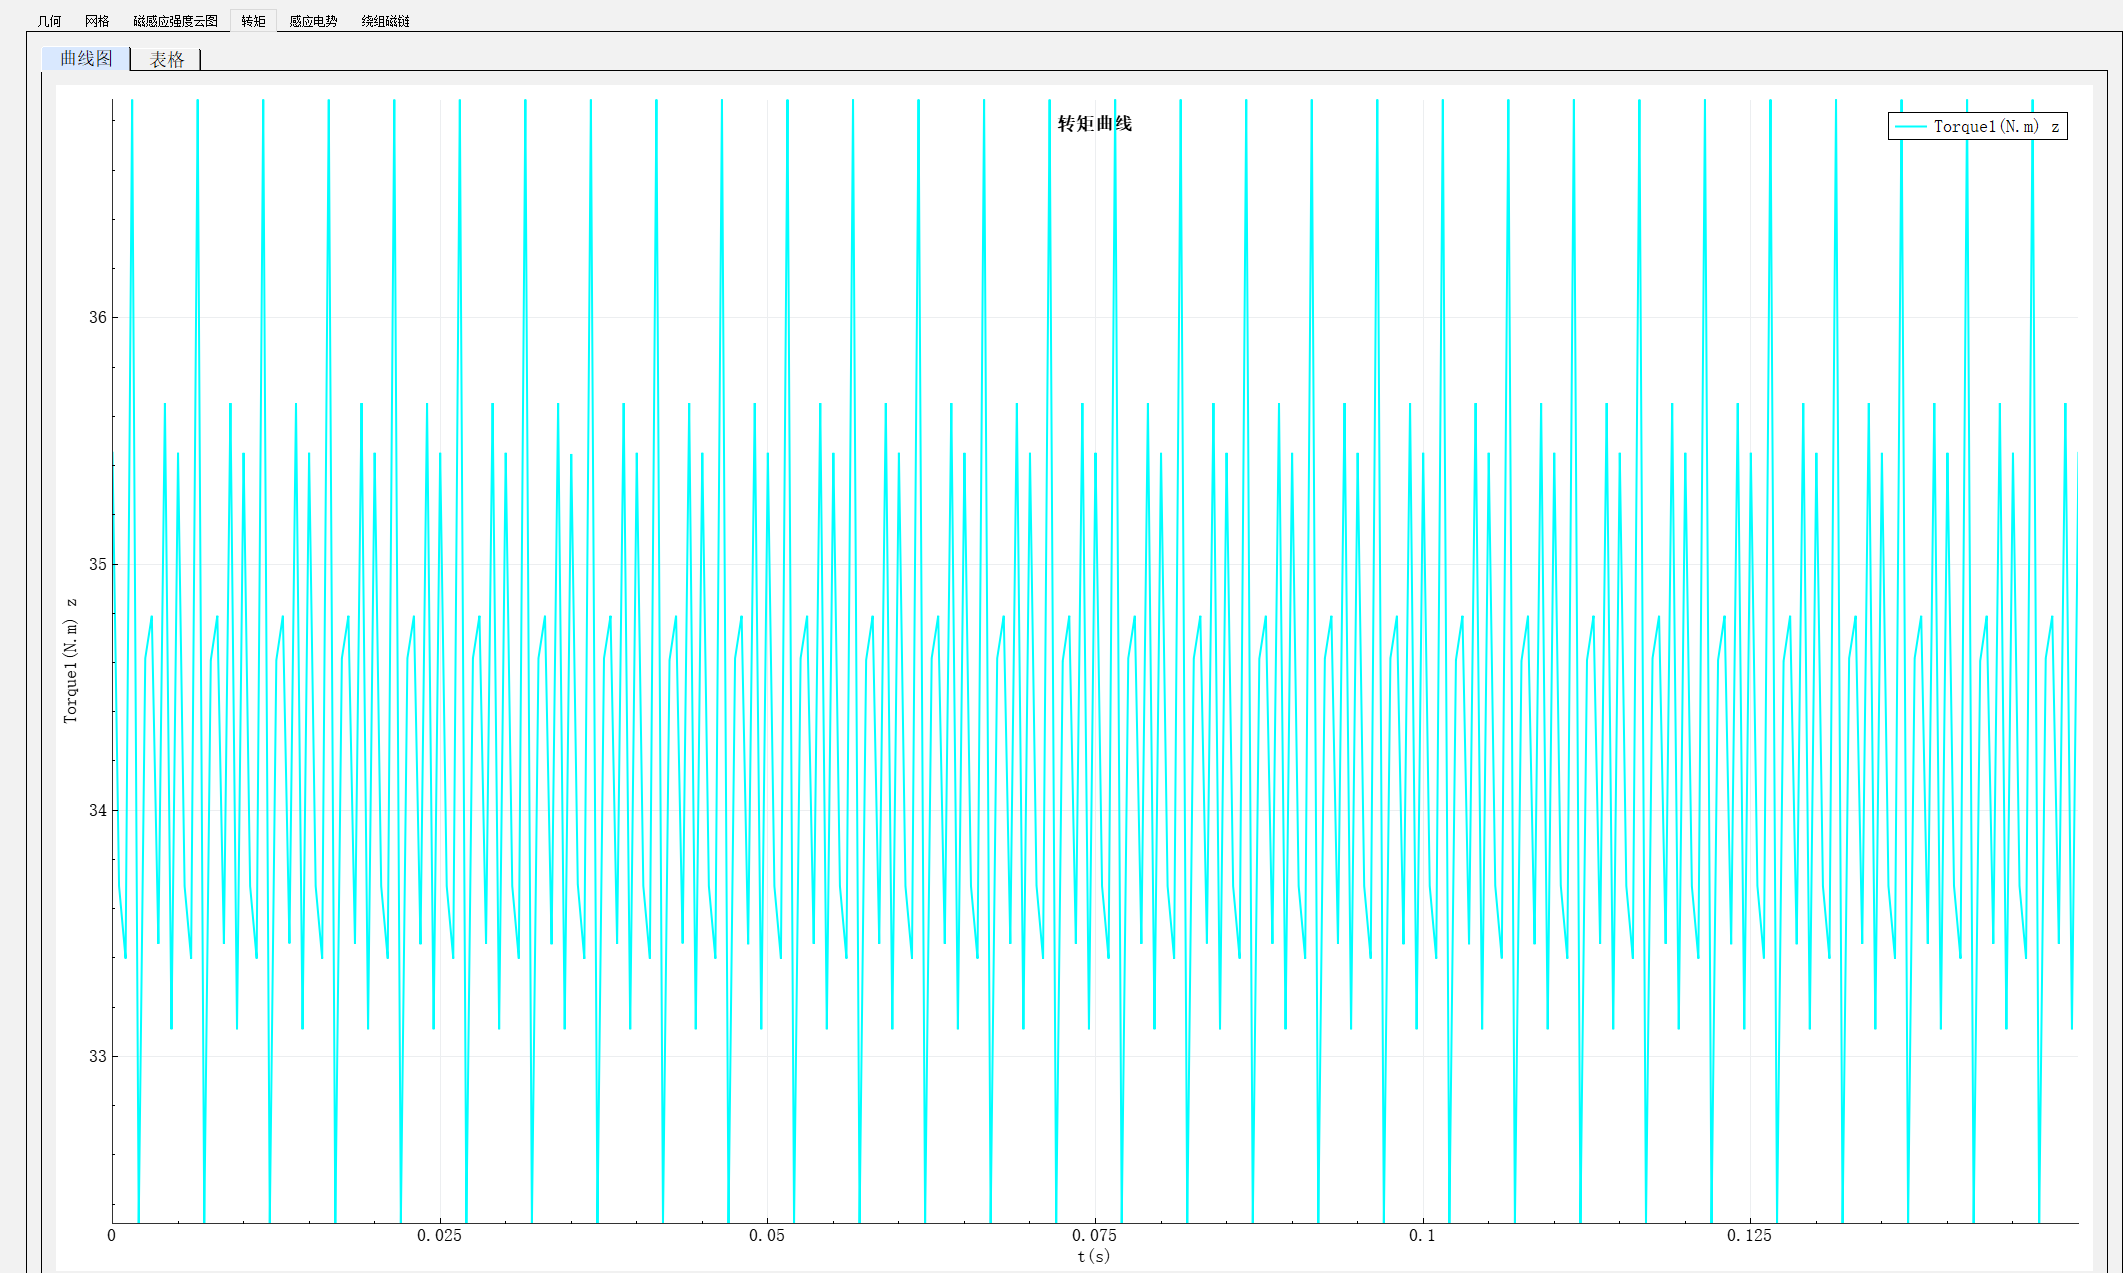The image size is (2123, 1273).
Task: Open the 磁感应强度云图 tab
Action: (175, 21)
